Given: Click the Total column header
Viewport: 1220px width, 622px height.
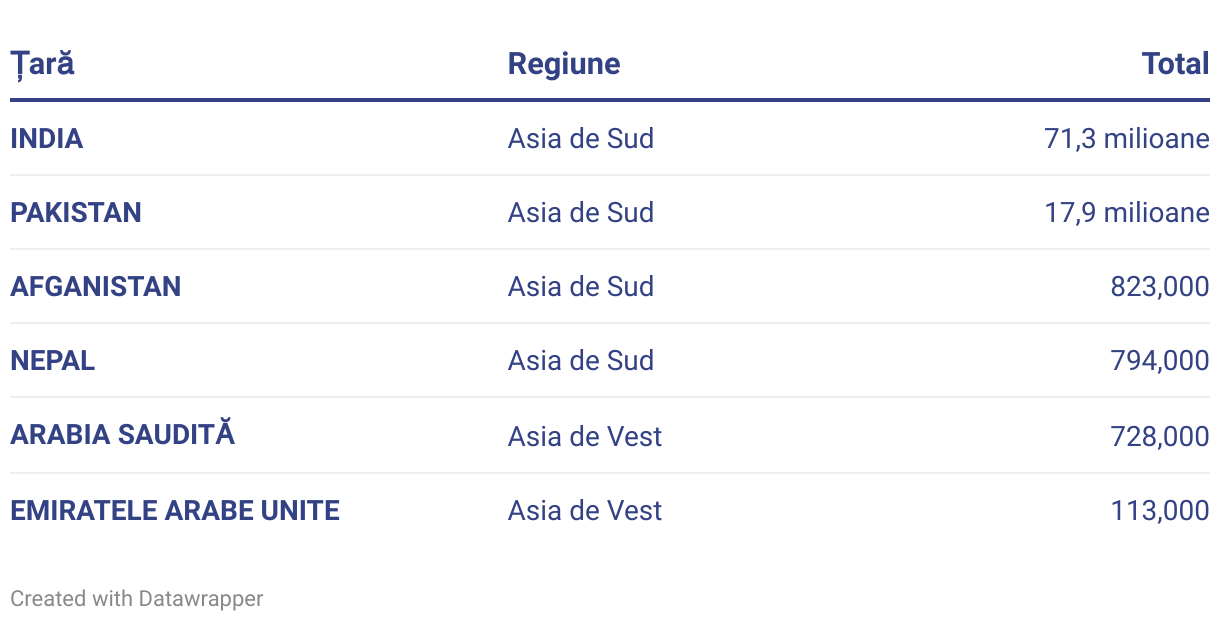Looking at the screenshot, I should pyautogui.click(x=1175, y=64).
